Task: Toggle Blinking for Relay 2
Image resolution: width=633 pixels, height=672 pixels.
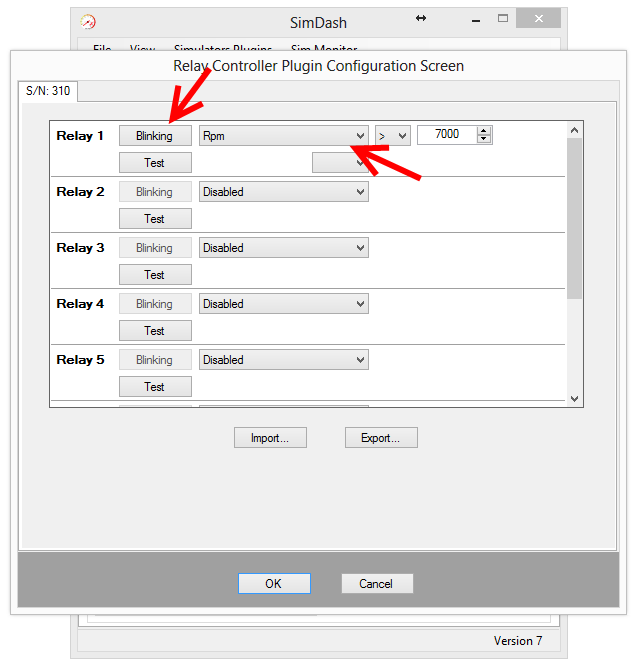Action: (155, 192)
